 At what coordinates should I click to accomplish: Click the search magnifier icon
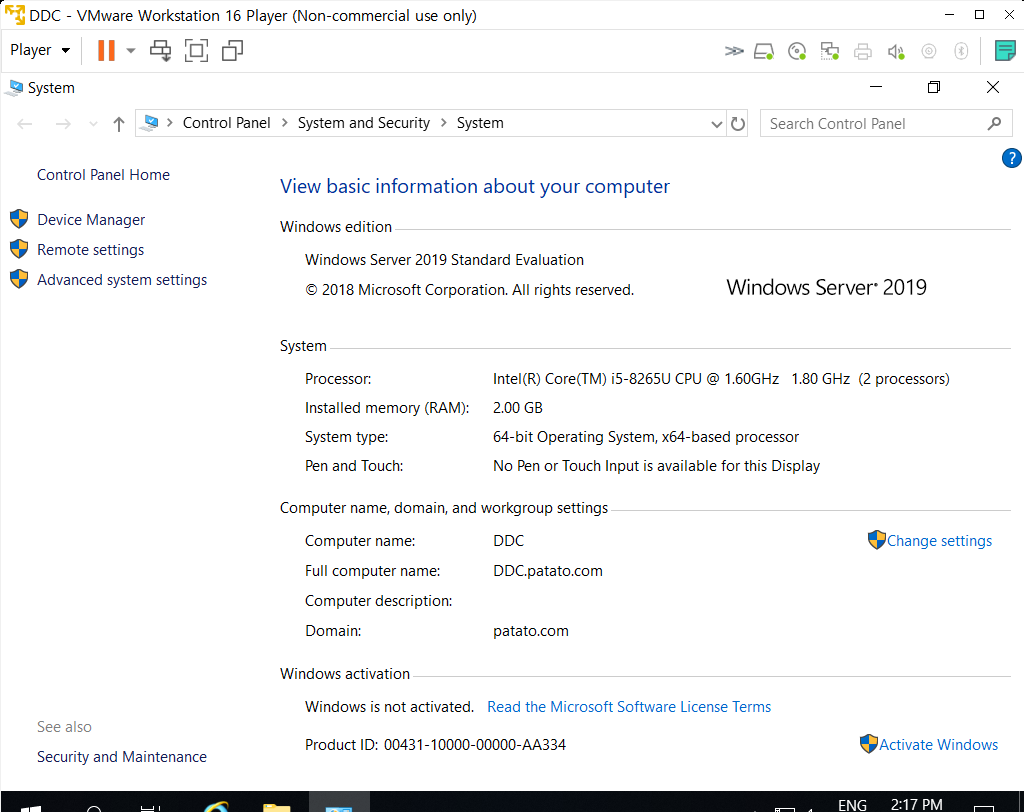995,123
